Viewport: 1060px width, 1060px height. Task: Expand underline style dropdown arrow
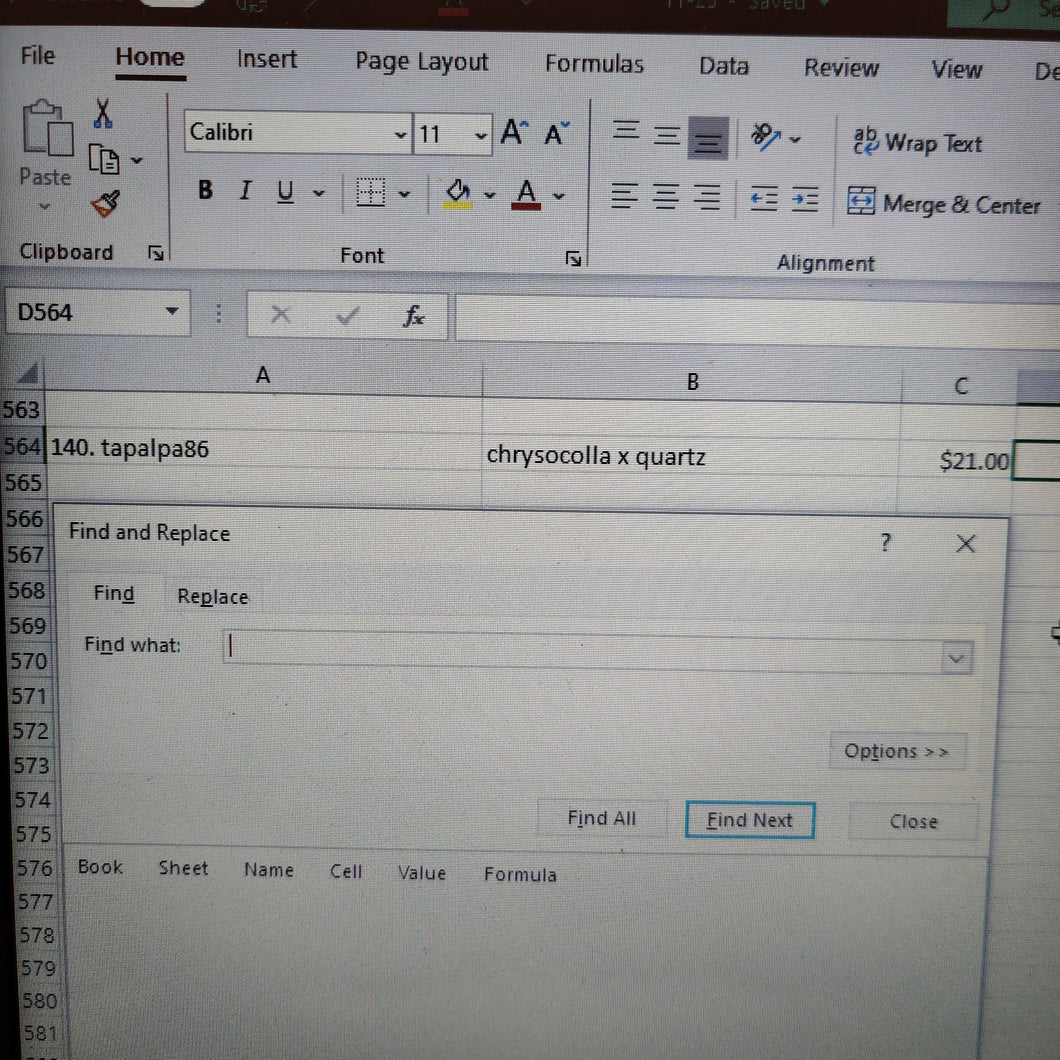pyautogui.click(x=318, y=193)
